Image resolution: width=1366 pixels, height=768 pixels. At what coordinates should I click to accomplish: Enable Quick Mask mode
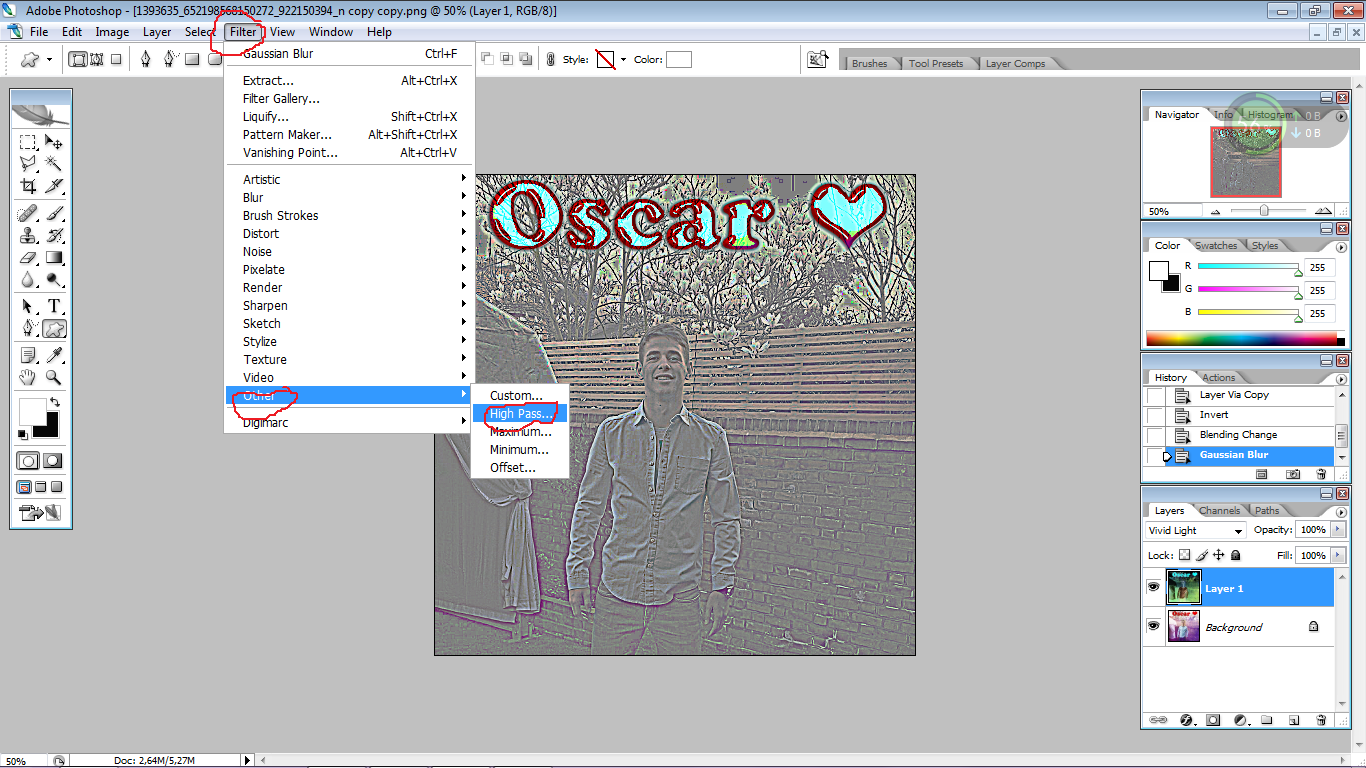(x=53, y=461)
